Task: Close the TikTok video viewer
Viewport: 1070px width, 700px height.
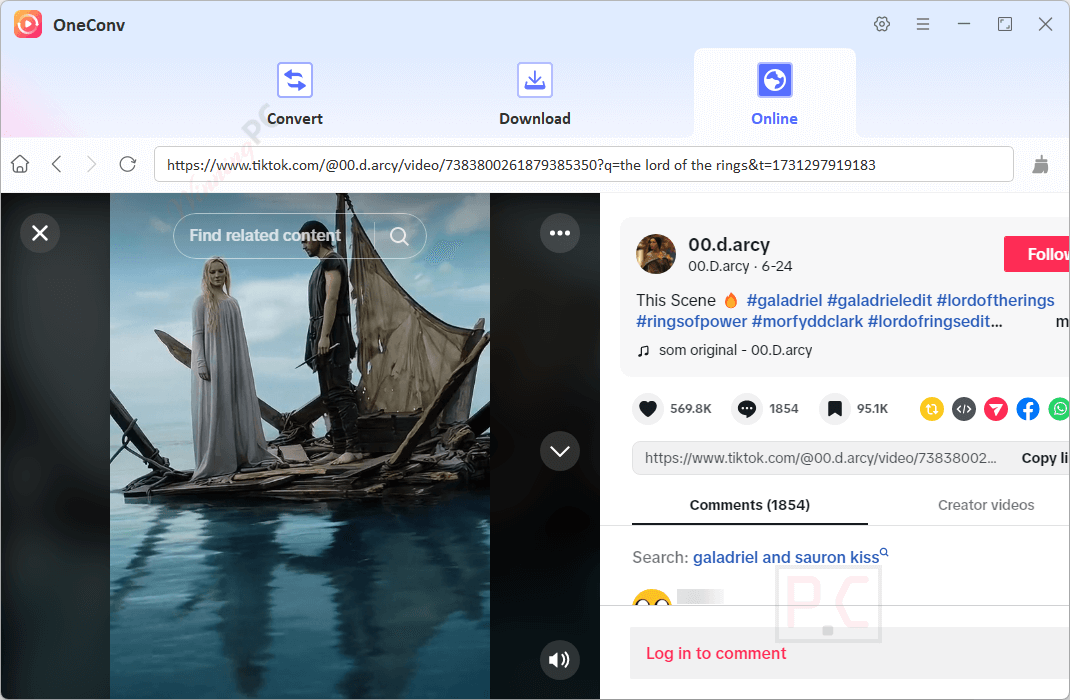Action: click(40, 233)
